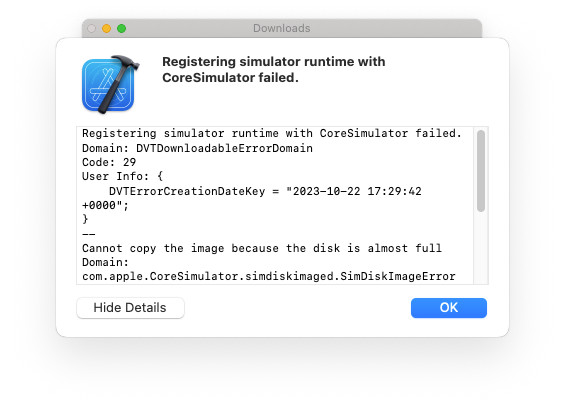The height and width of the screenshot is (411, 565).
Task: Click the User Info: { line
Action: 123,176
